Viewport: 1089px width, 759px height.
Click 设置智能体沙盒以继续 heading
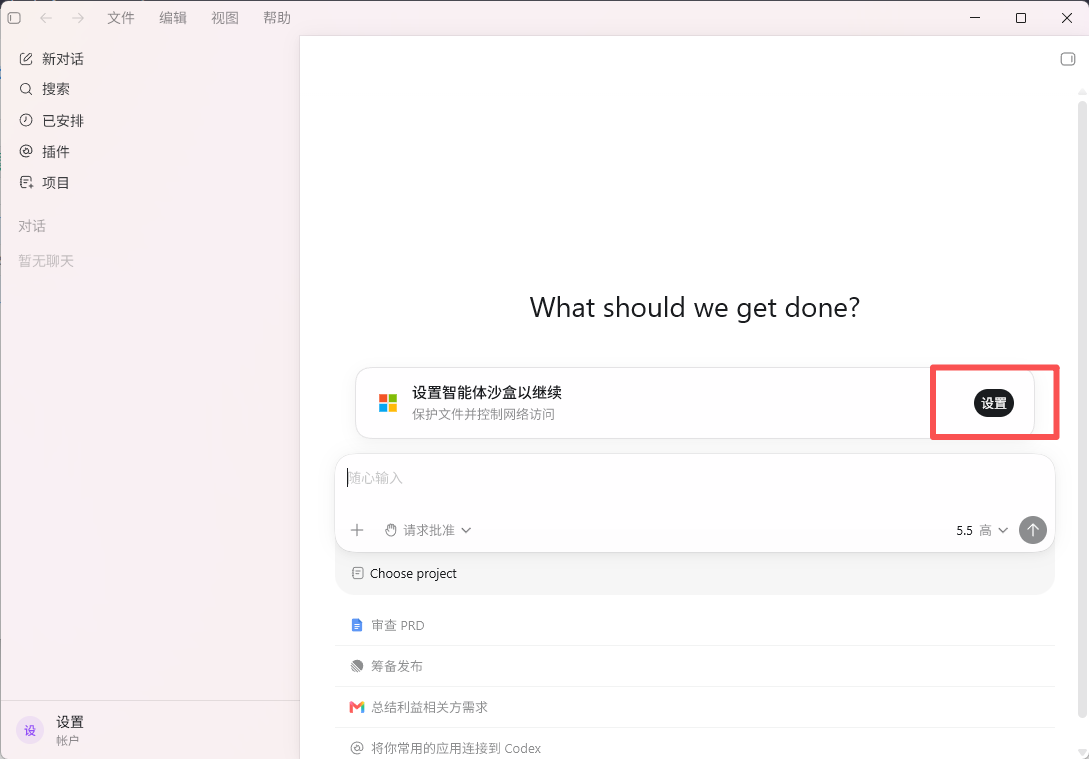(487, 392)
